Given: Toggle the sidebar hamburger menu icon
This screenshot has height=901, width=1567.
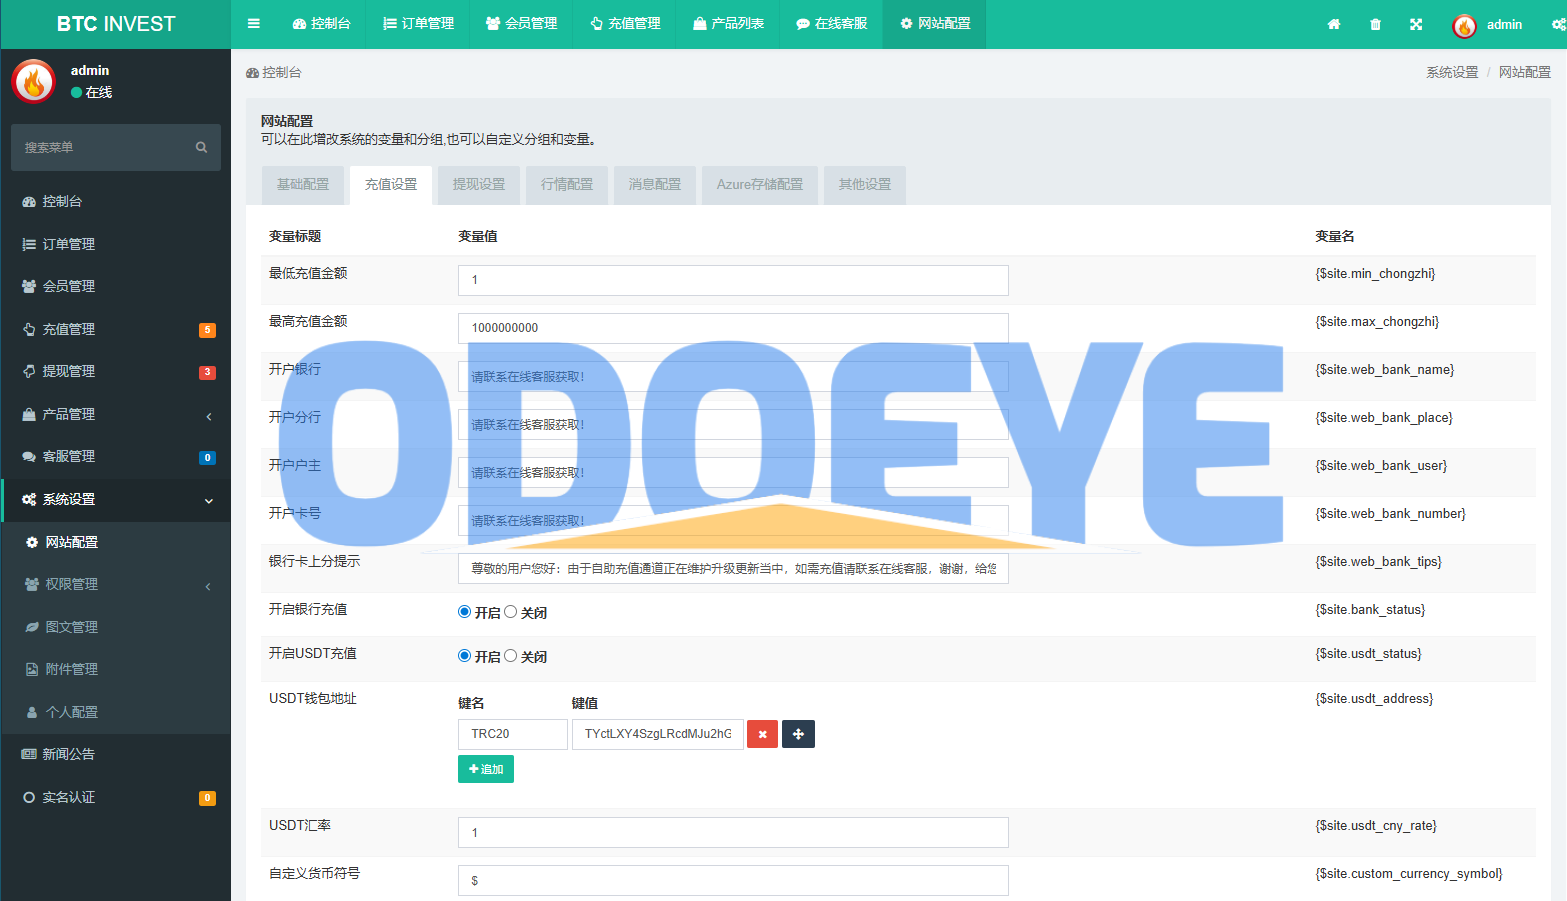Looking at the screenshot, I should click(254, 24).
